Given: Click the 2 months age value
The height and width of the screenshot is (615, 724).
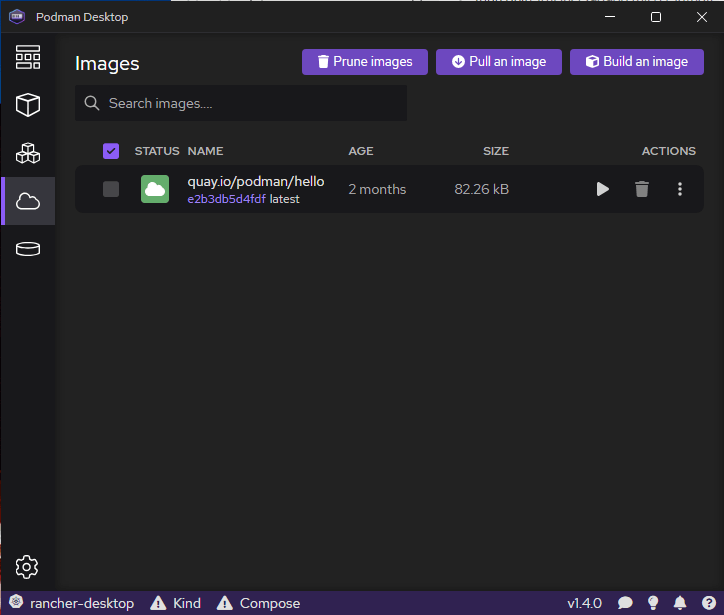Looking at the screenshot, I should 377,189.
